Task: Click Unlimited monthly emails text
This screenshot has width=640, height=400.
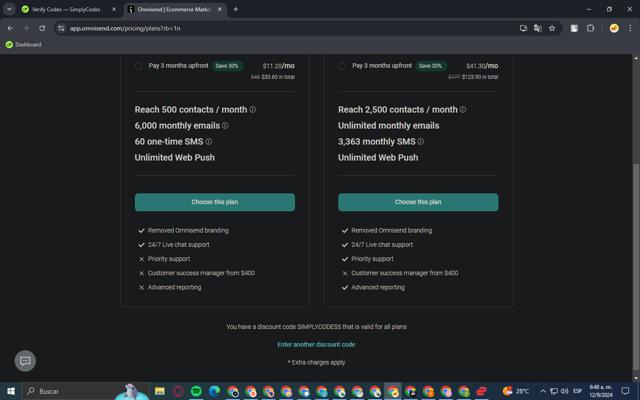Action: (389, 126)
